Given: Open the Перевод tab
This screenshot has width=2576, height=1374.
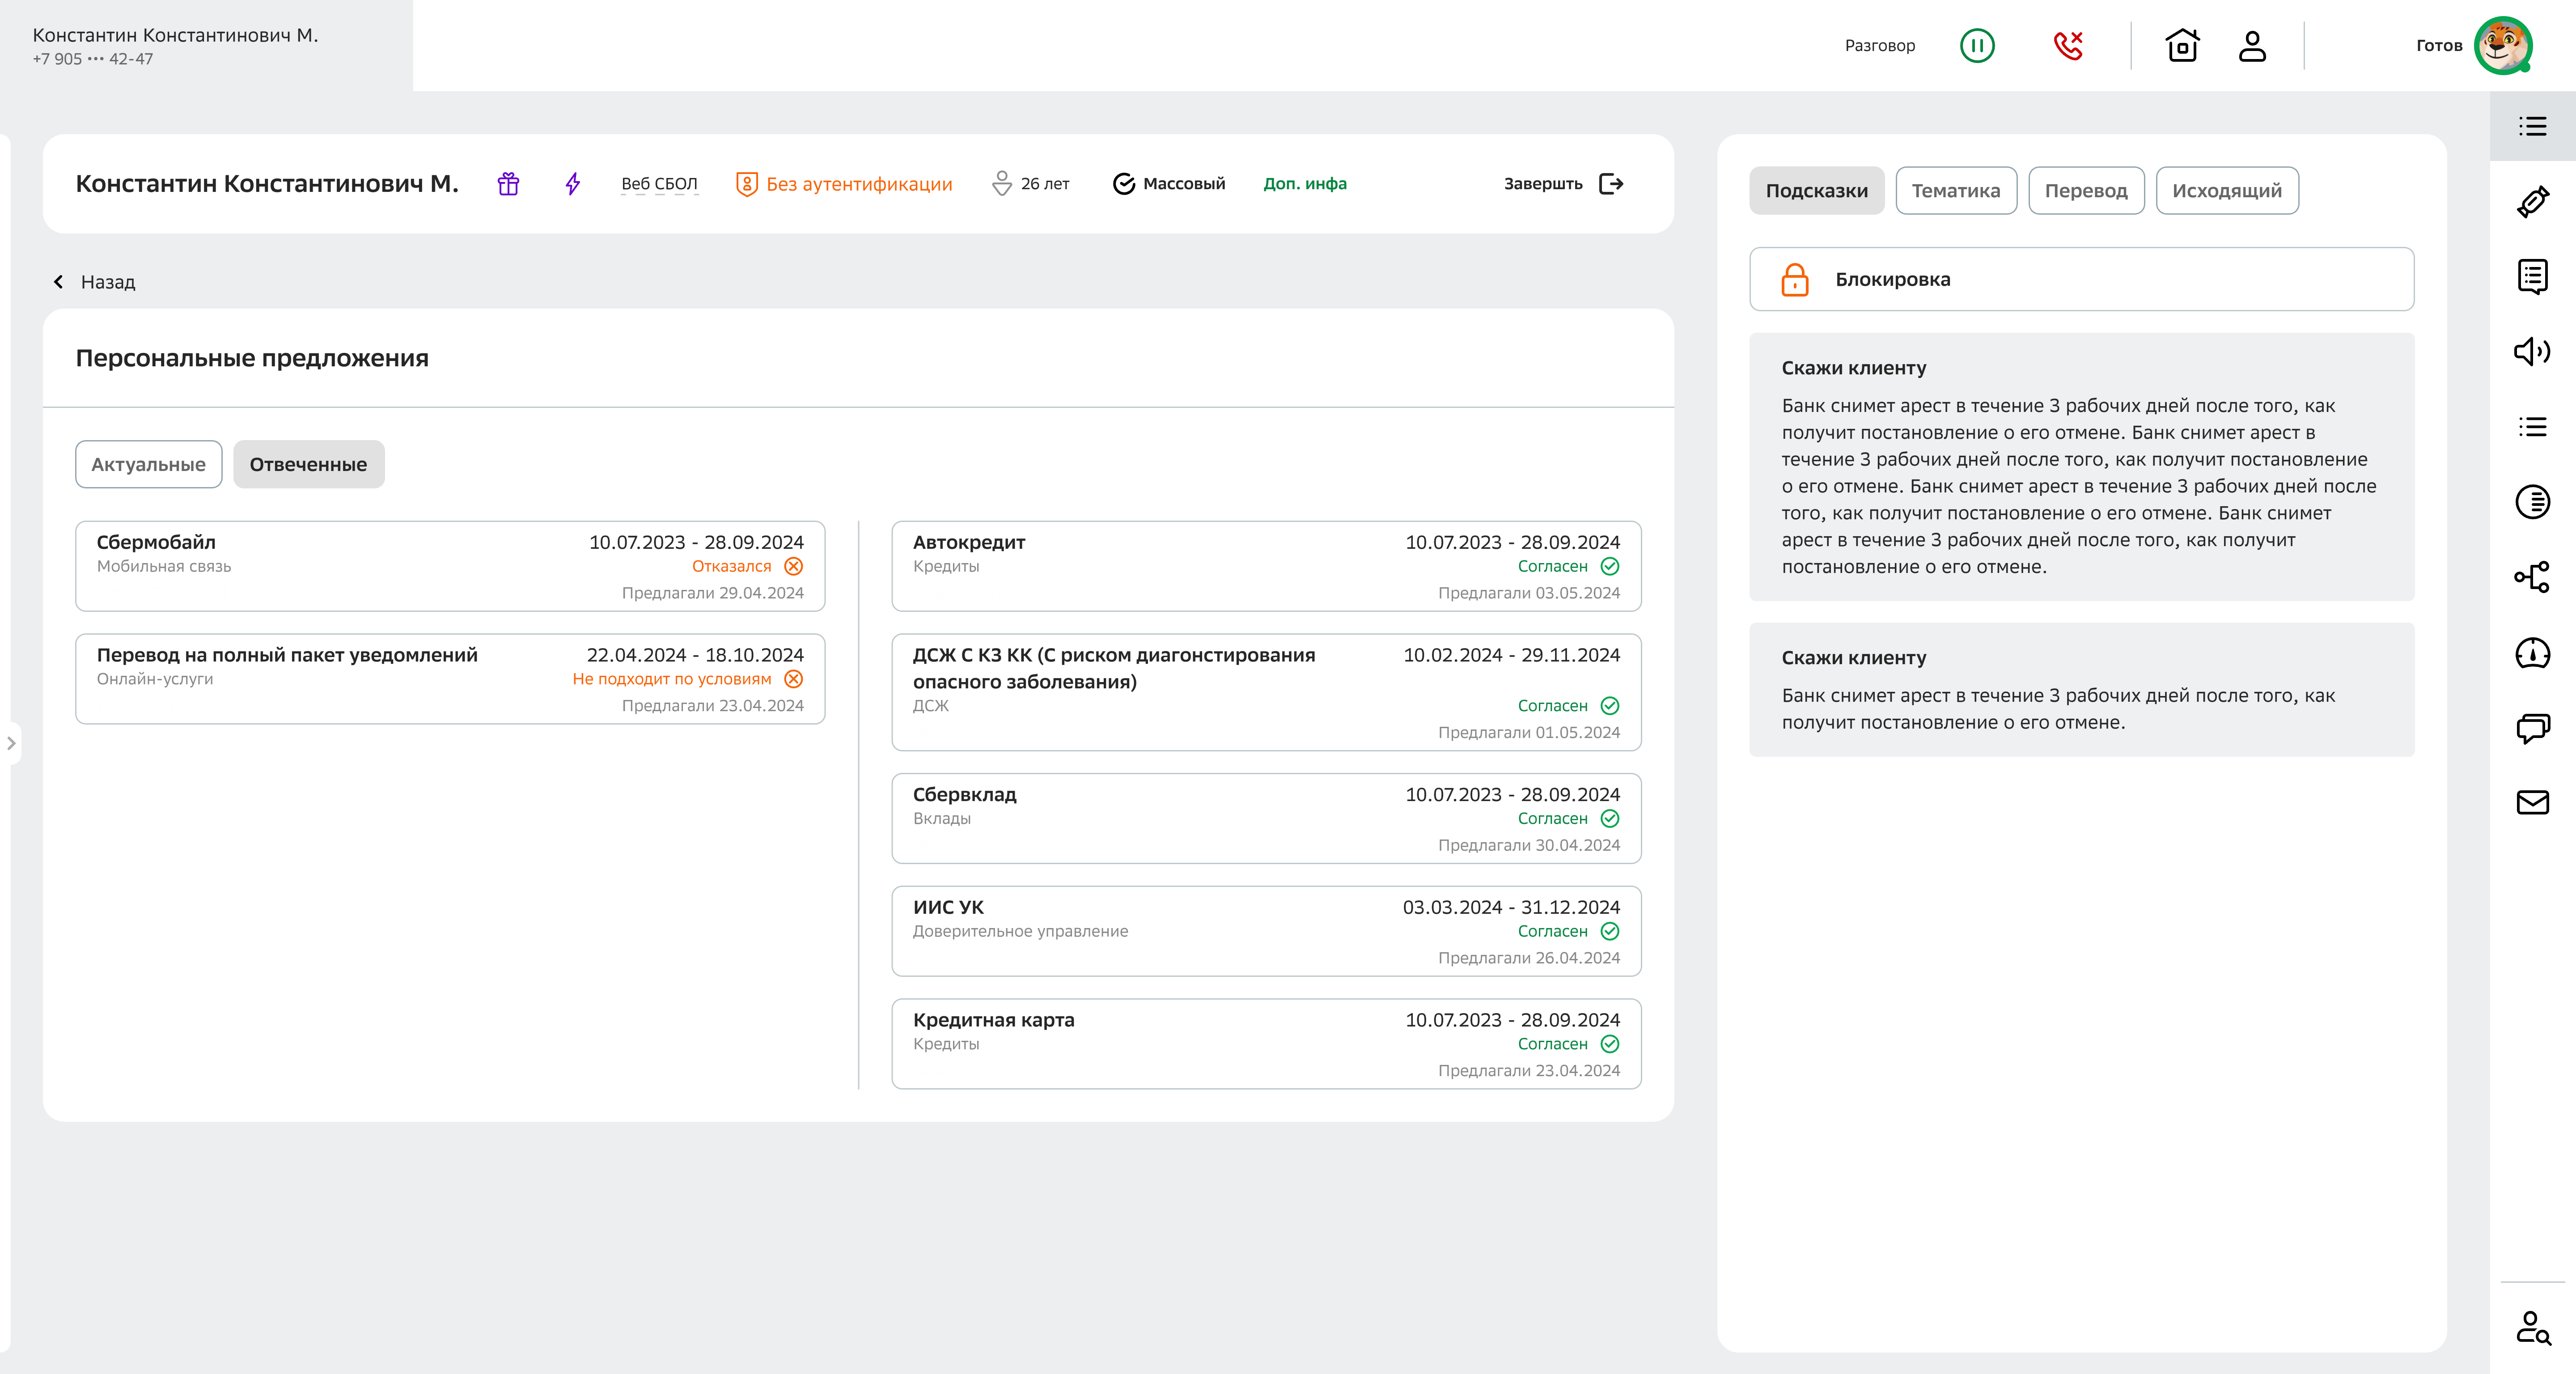Looking at the screenshot, I should tap(2085, 190).
